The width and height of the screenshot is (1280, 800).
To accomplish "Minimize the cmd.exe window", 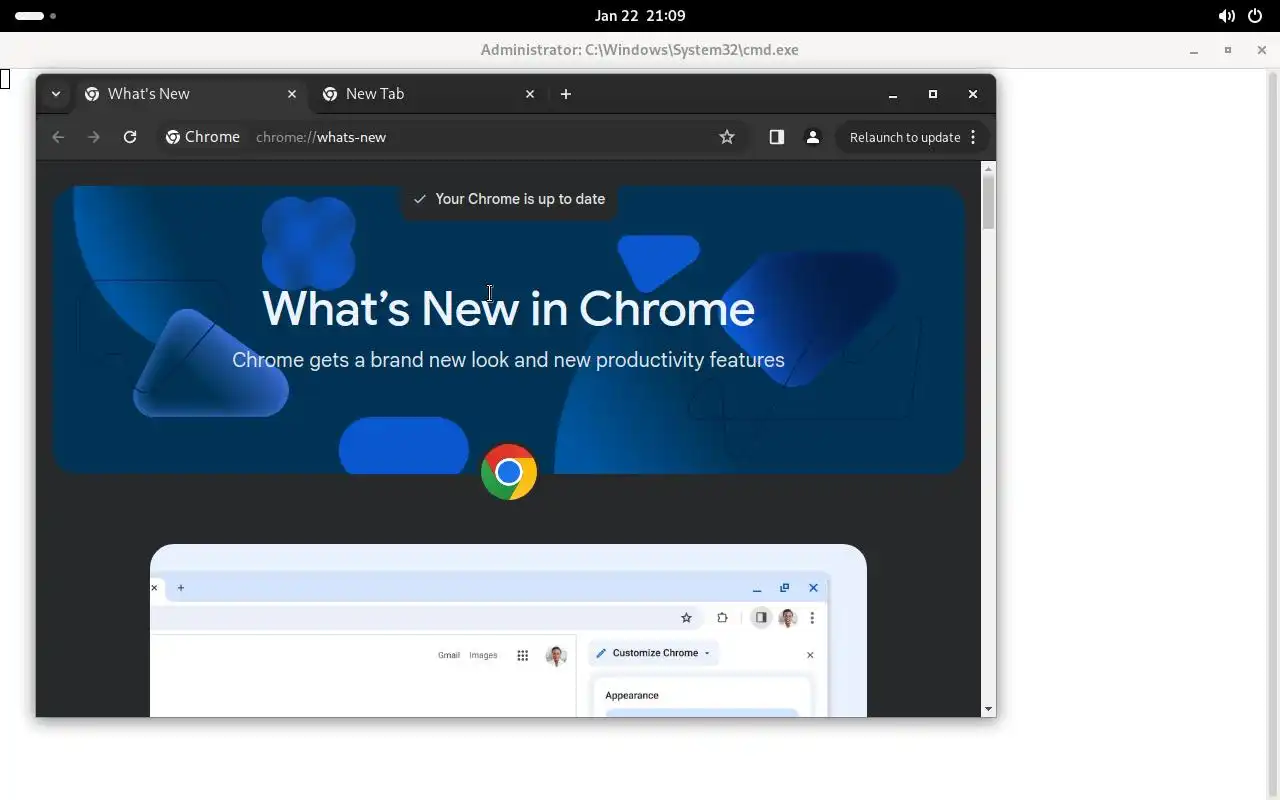I will pos(1194,50).
